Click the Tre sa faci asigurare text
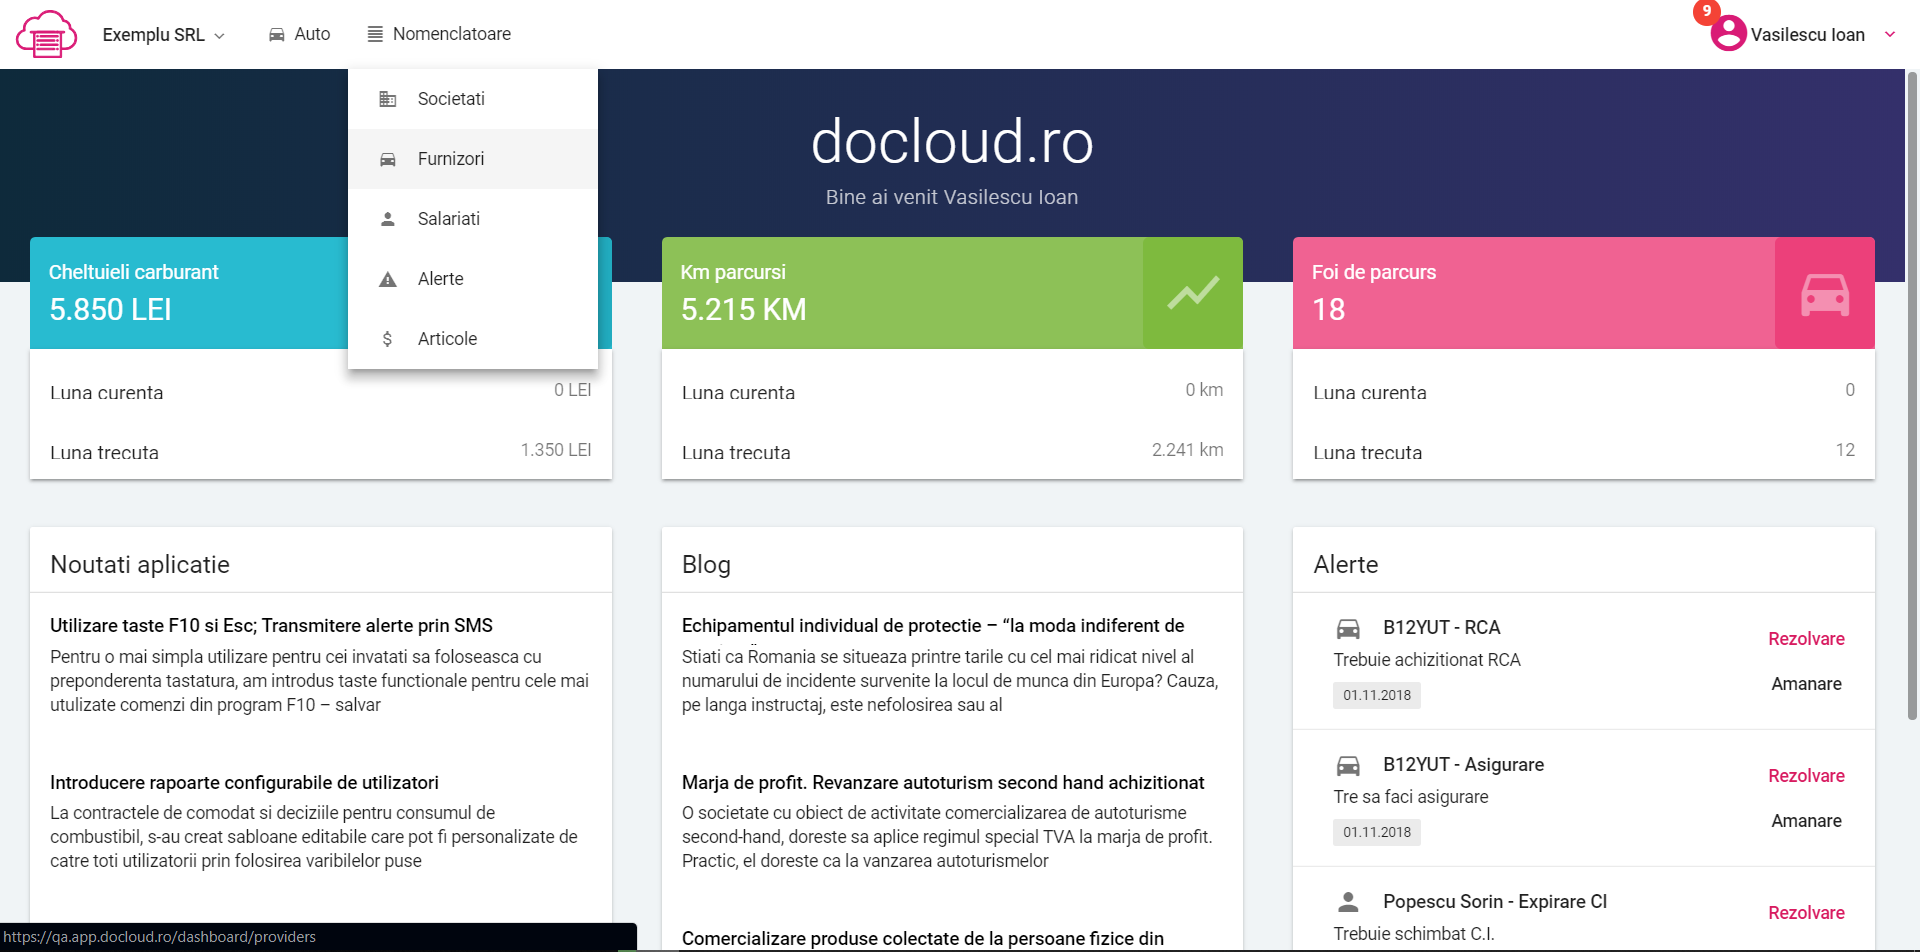 point(1411,797)
